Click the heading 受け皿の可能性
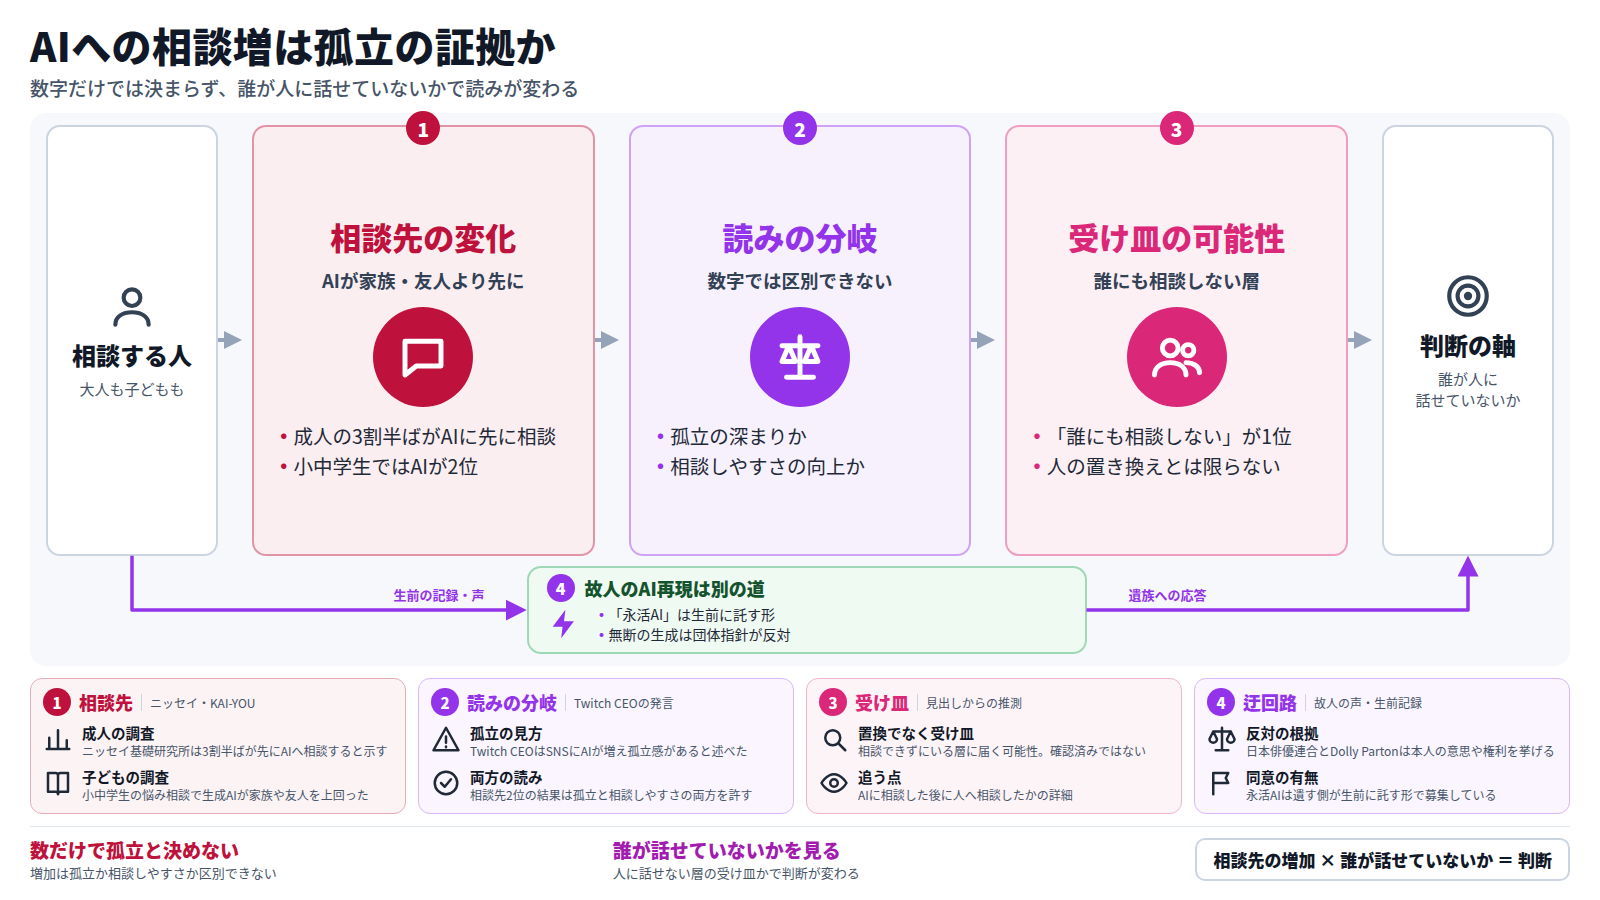This screenshot has width=1600, height=900. (1177, 239)
